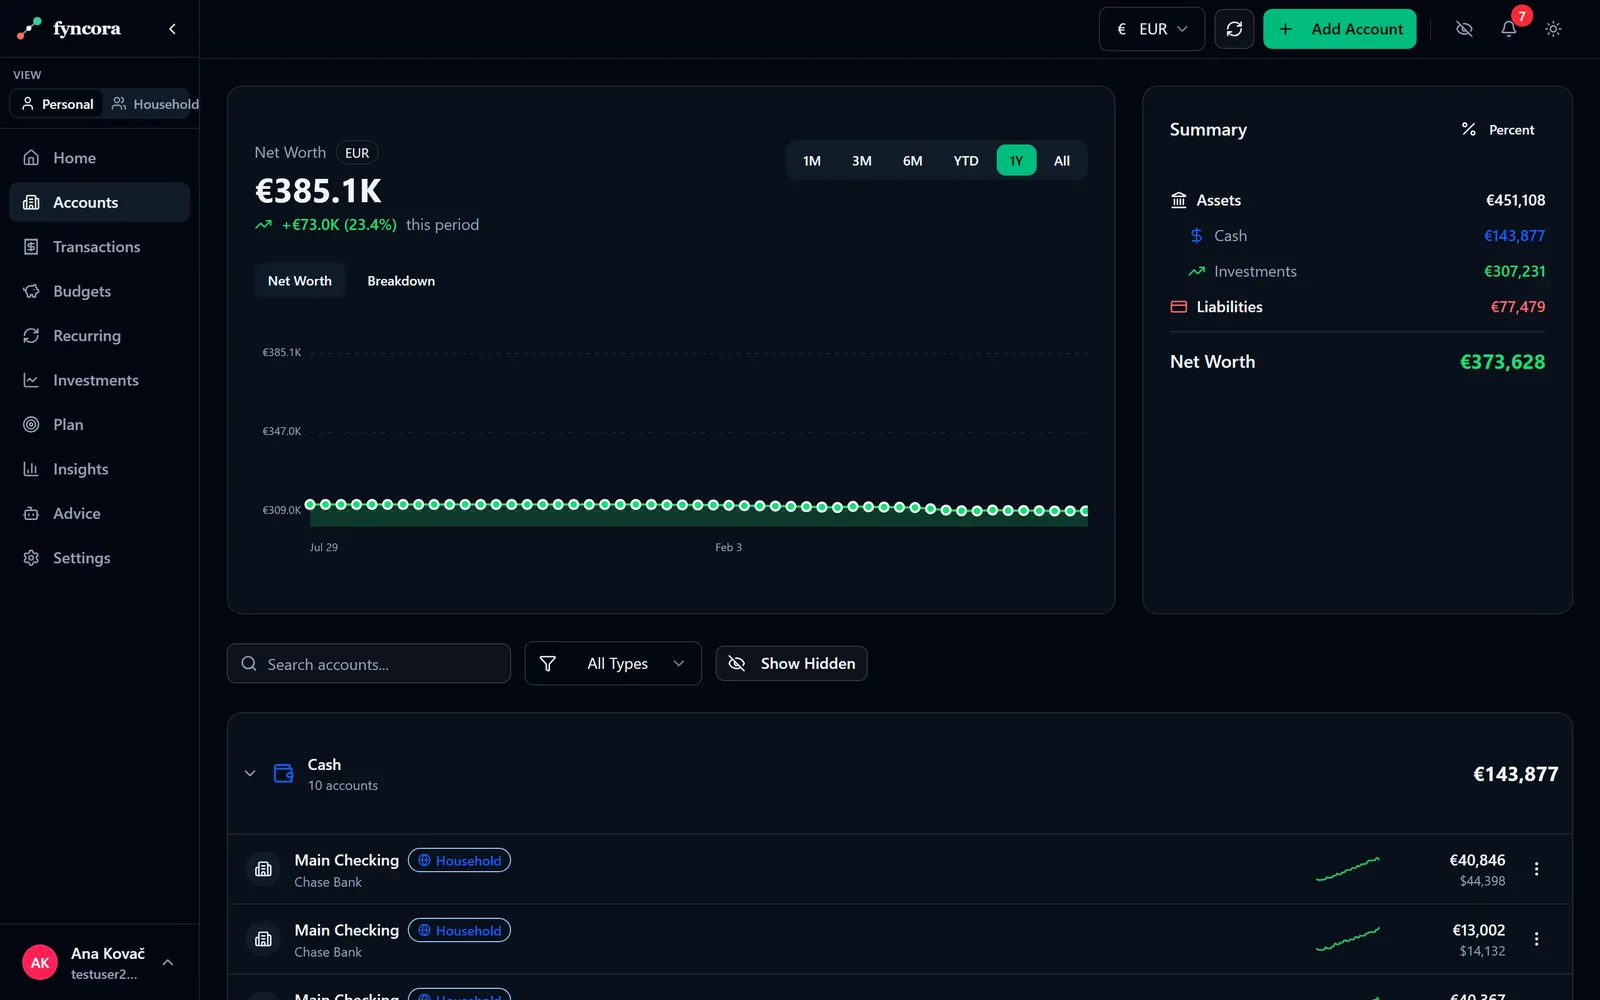Click the Liabilities card icon in Summary
Screen dimensions: 1600x1000
1179,307
